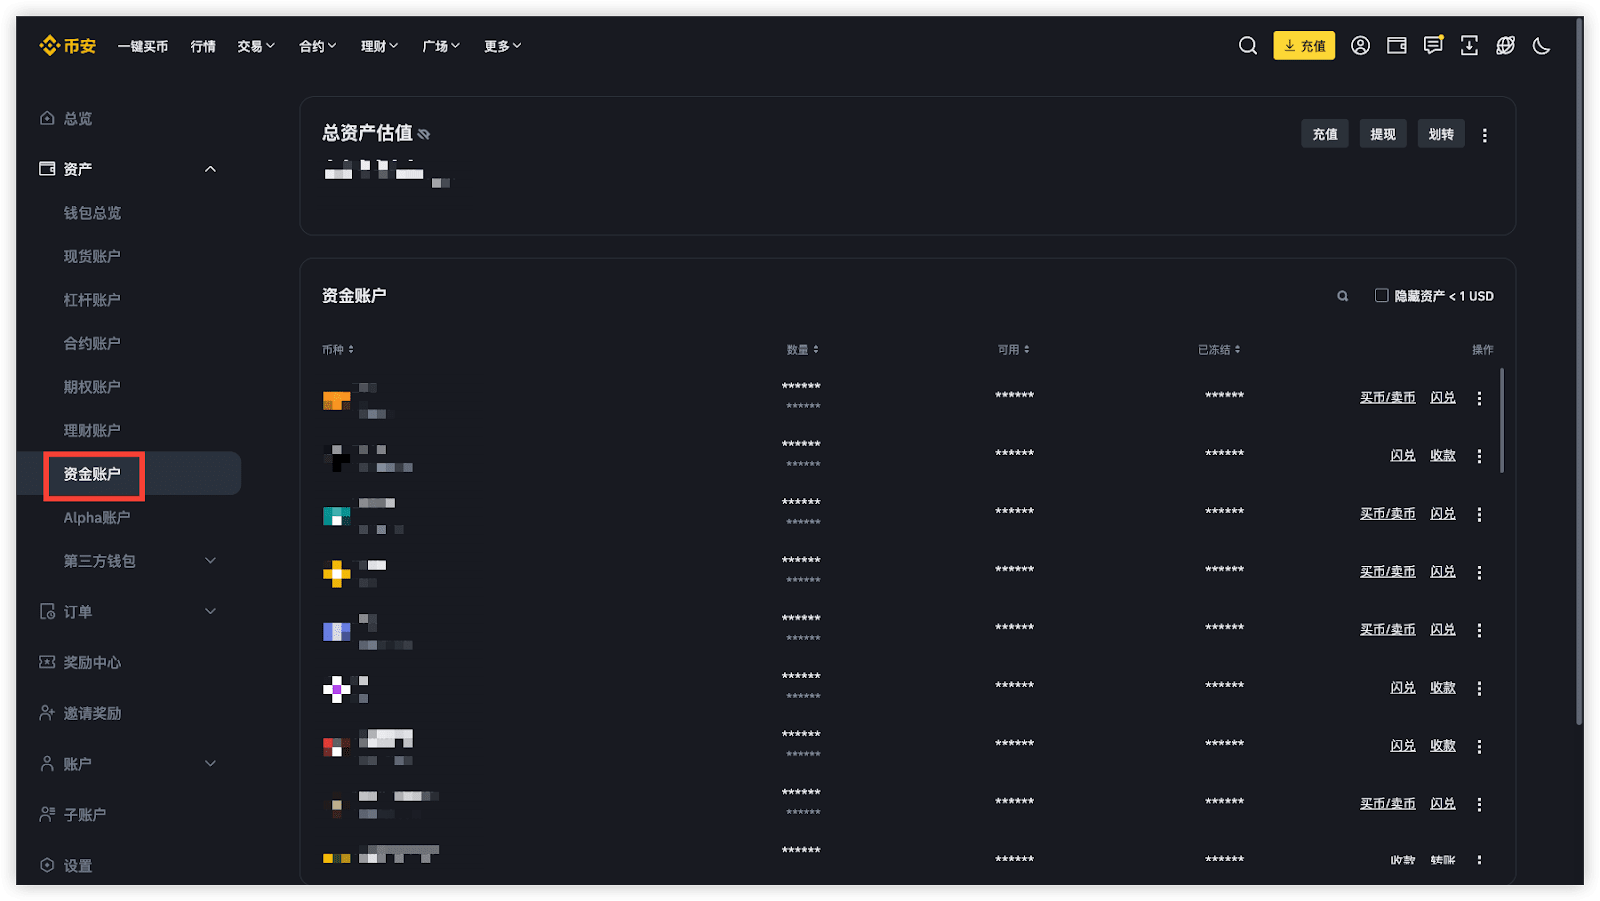Open the three-dot menu on the fourth asset row
Viewport: 1600px width, 901px height.
[x=1479, y=572]
